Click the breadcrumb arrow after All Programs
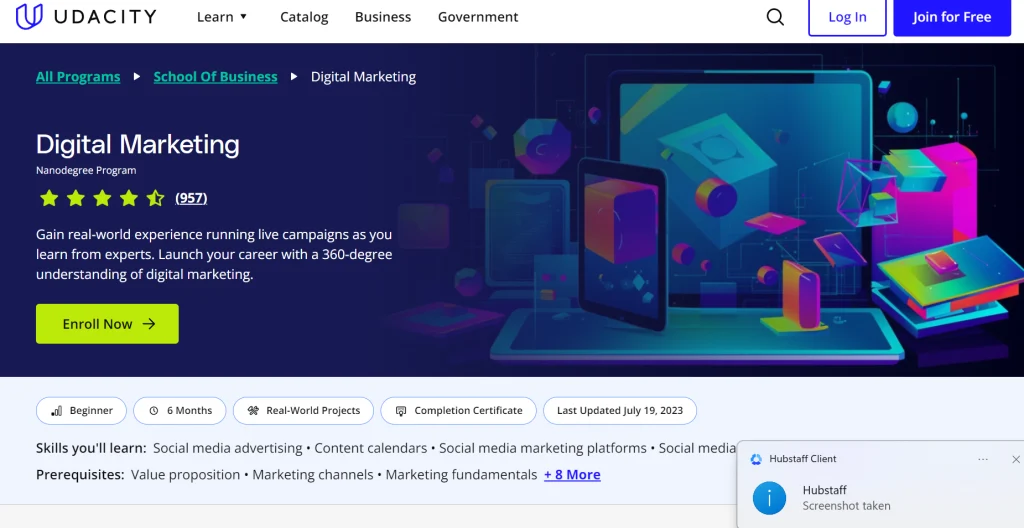This screenshot has width=1024, height=528. click(136, 76)
